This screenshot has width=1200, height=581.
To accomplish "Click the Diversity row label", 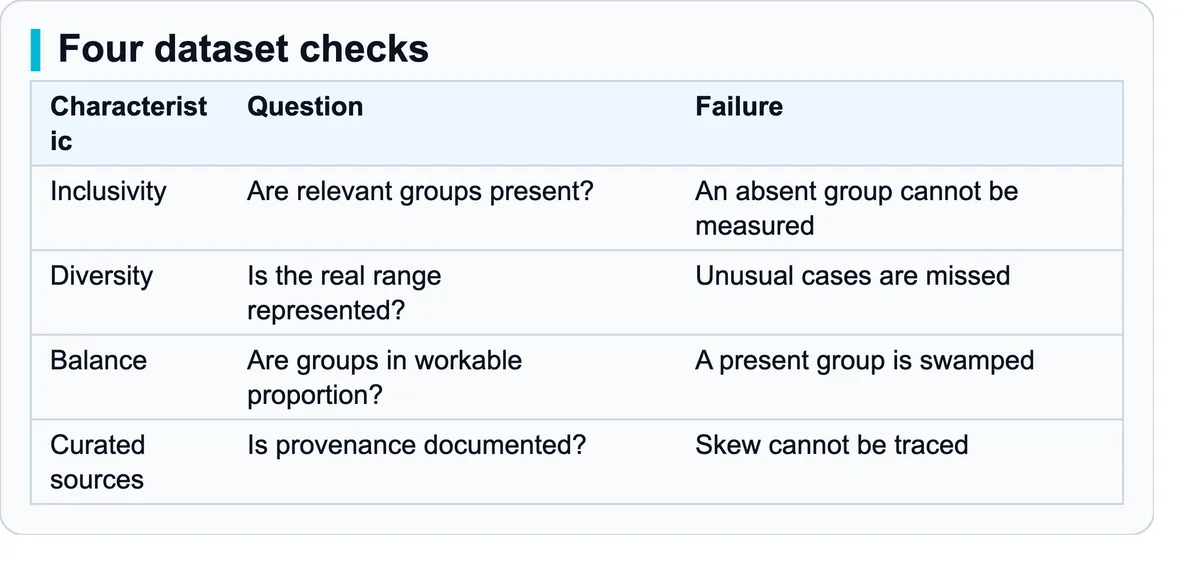I will pyautogui.click(x=101, y=276).
